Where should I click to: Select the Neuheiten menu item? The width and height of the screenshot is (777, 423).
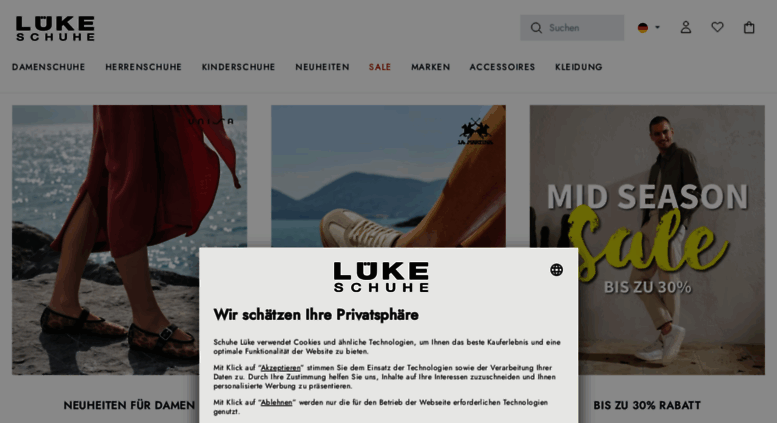pos(323,67)
